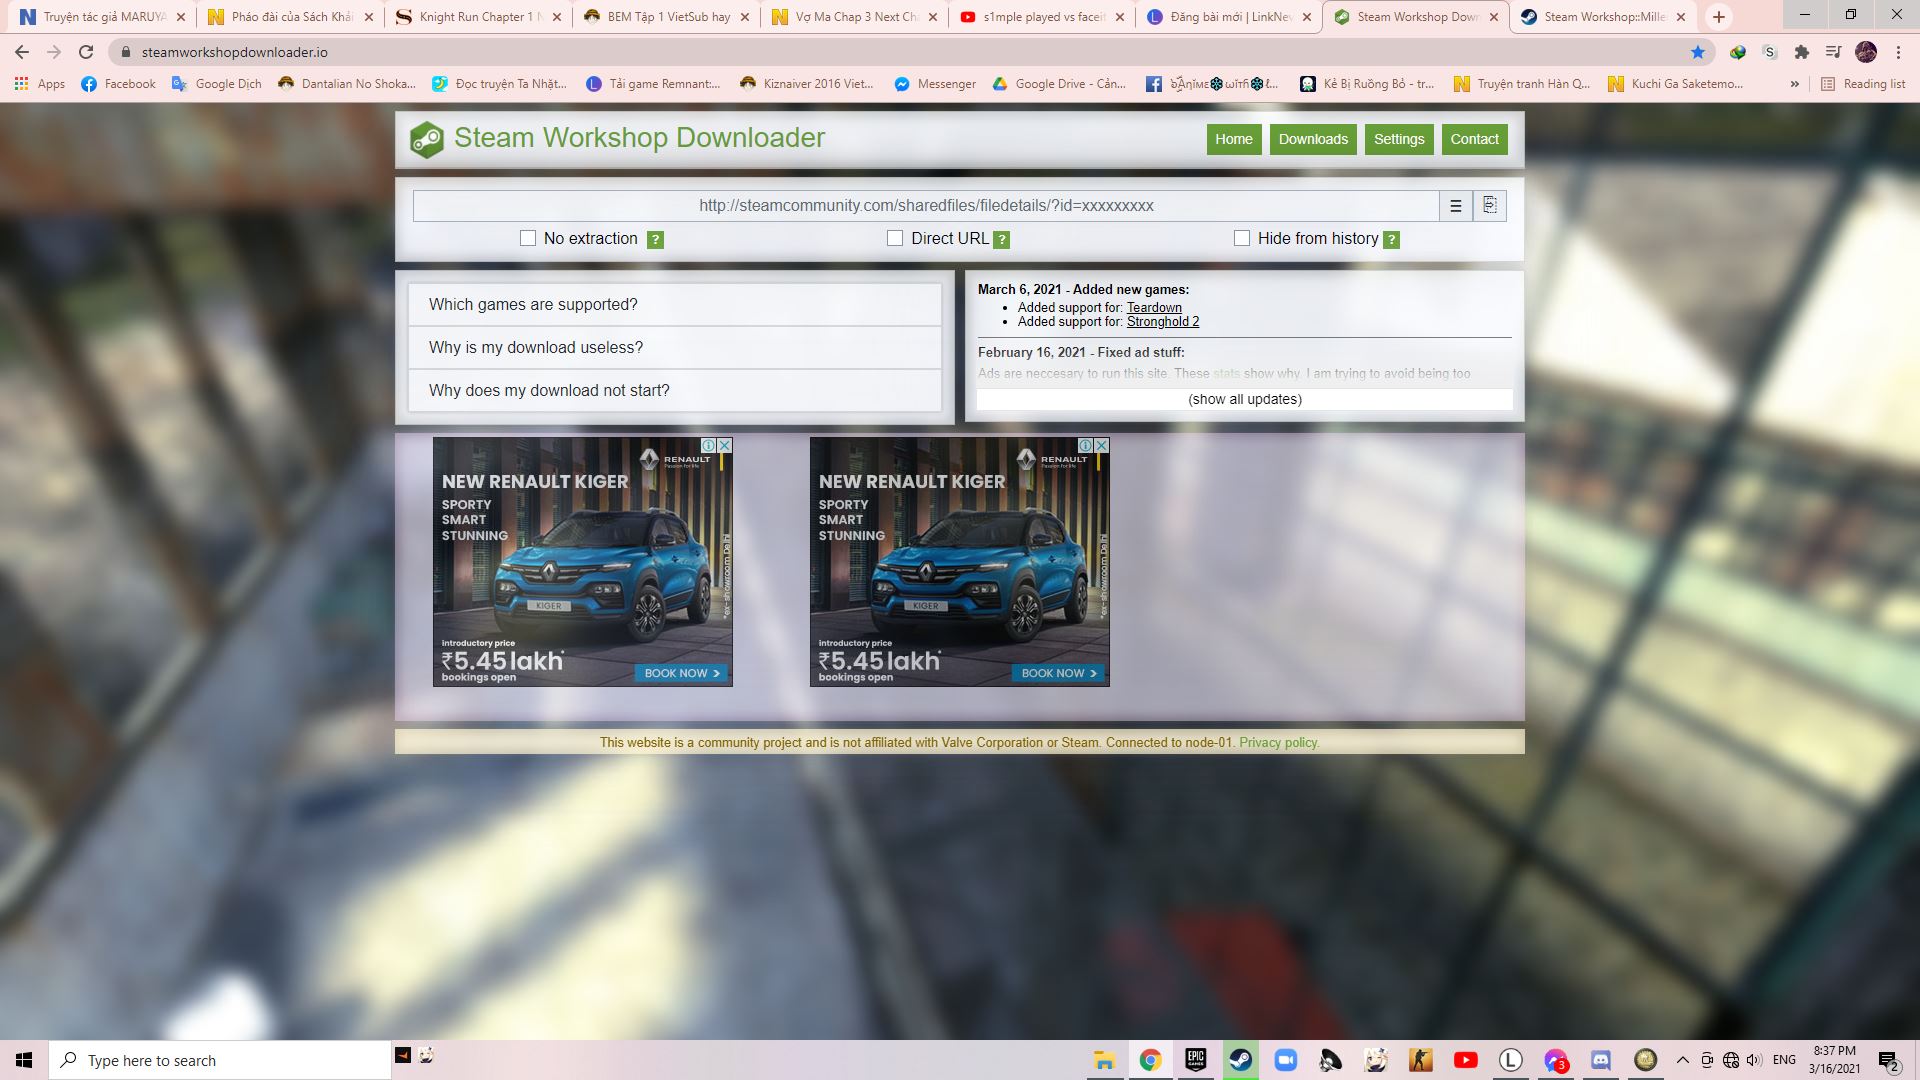The image size is (1920, 1080).
Task: Tick the Direct URL checkbox
Action: click(895, 238)
